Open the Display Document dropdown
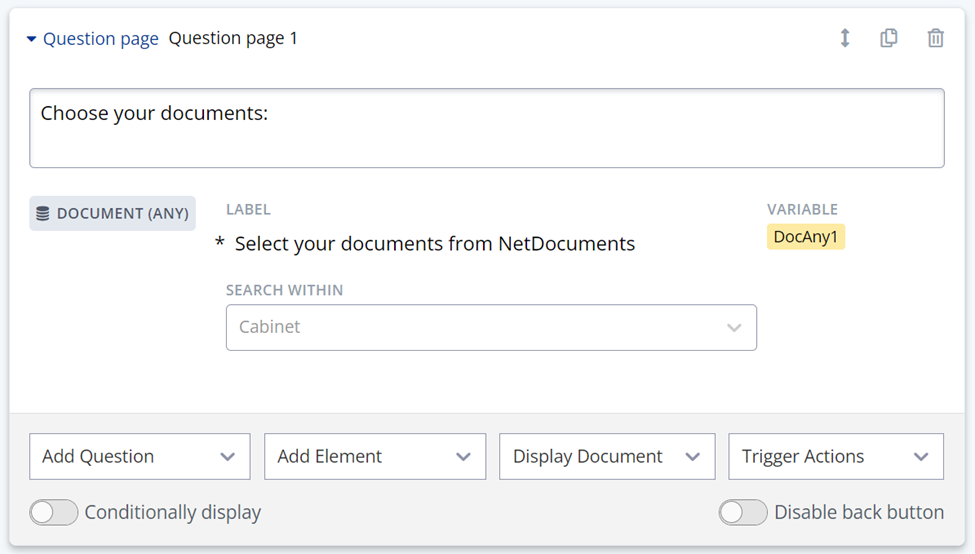Viewport: 975px width, 554px height. (x=607, y=456)
